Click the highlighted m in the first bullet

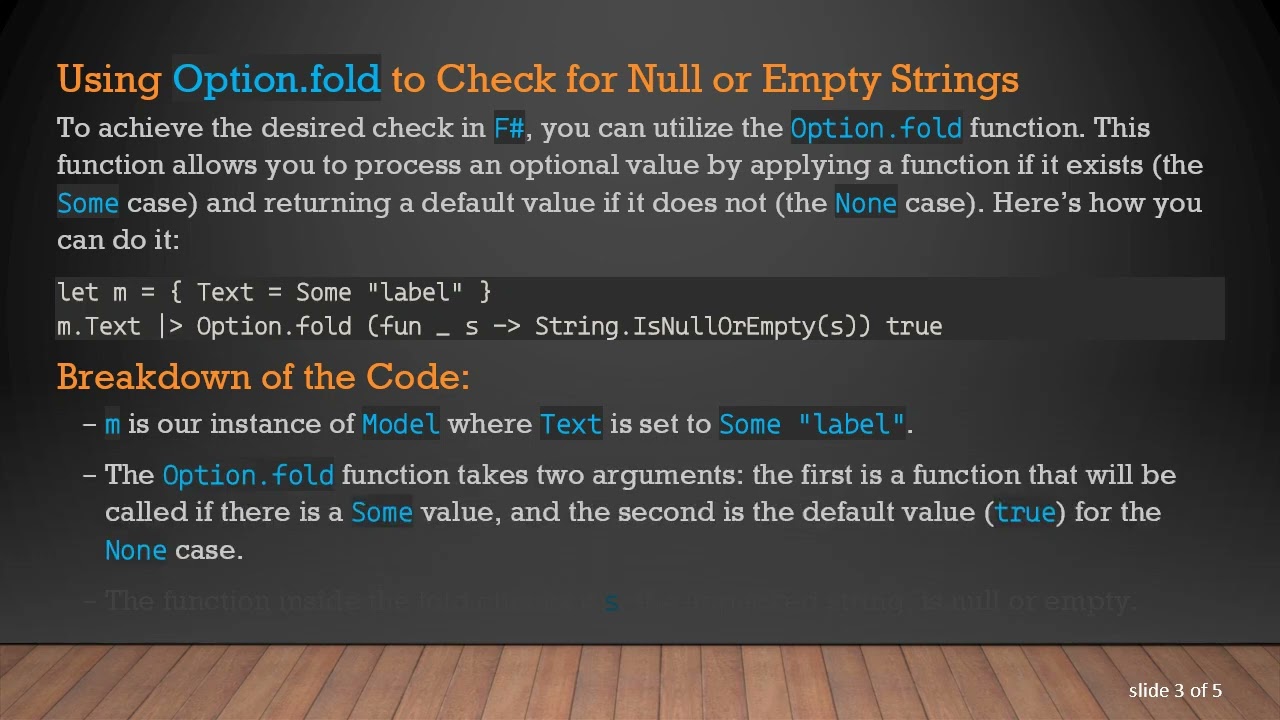[112, 424]
